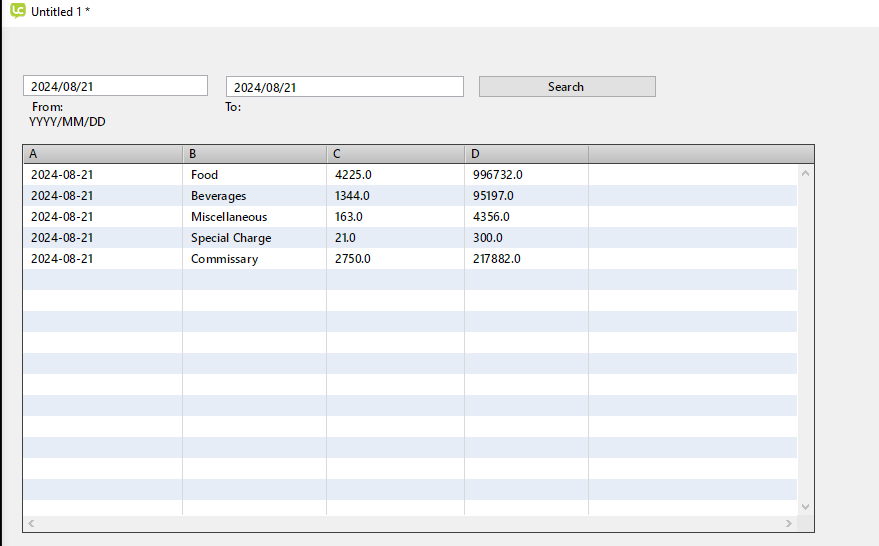Click the table's scroll up arrow
The height and width of the screenshot is (546, 879).
pos(806,173)
